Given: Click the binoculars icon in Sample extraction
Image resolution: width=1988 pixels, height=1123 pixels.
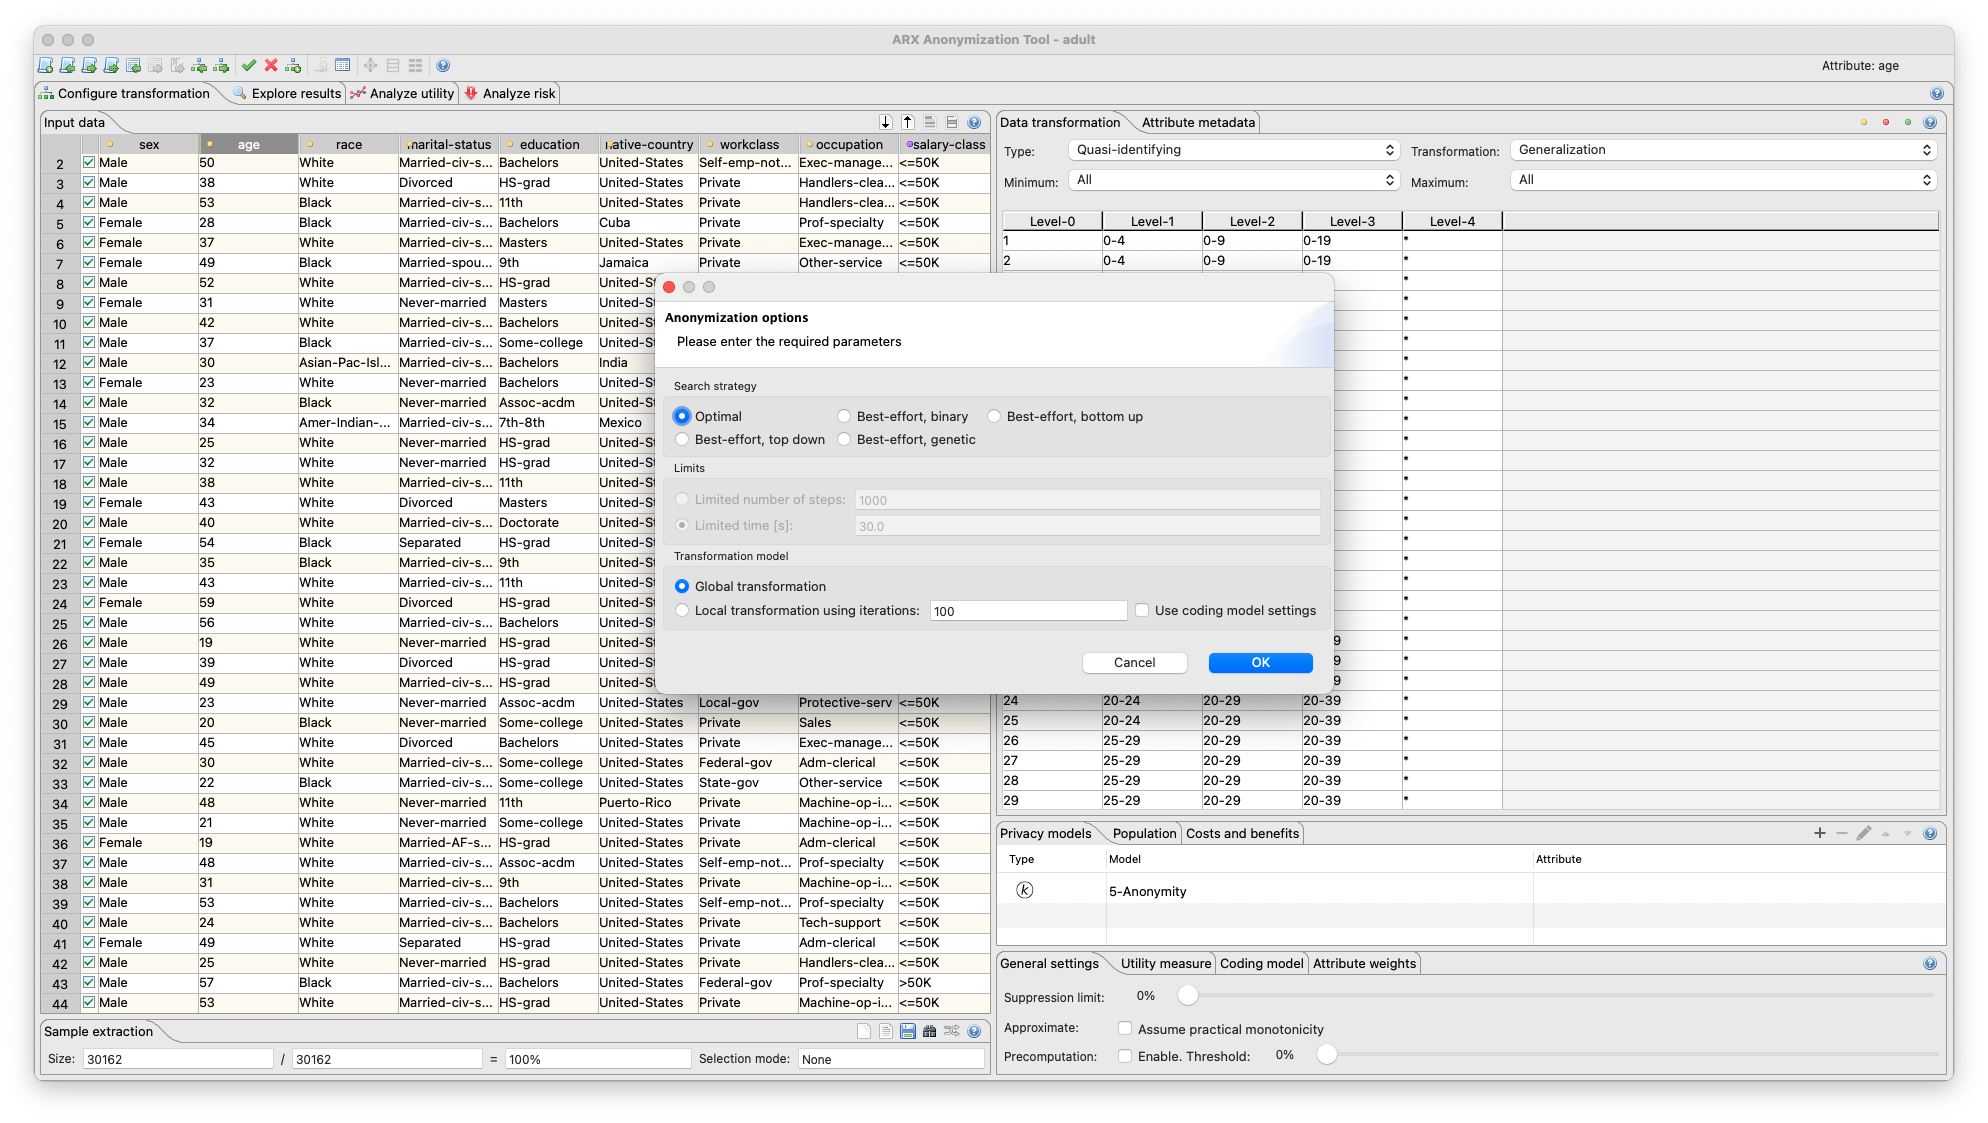Looking at the screenshot, I should click(930, 1031).
